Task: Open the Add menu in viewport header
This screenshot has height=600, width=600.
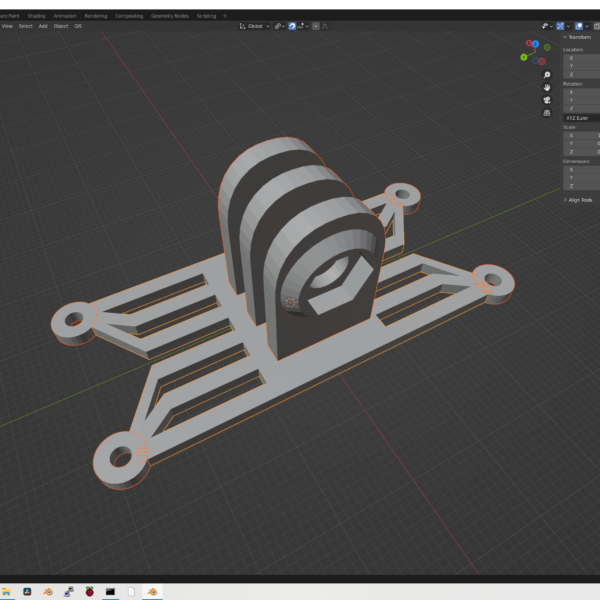Action: point(43,26)
